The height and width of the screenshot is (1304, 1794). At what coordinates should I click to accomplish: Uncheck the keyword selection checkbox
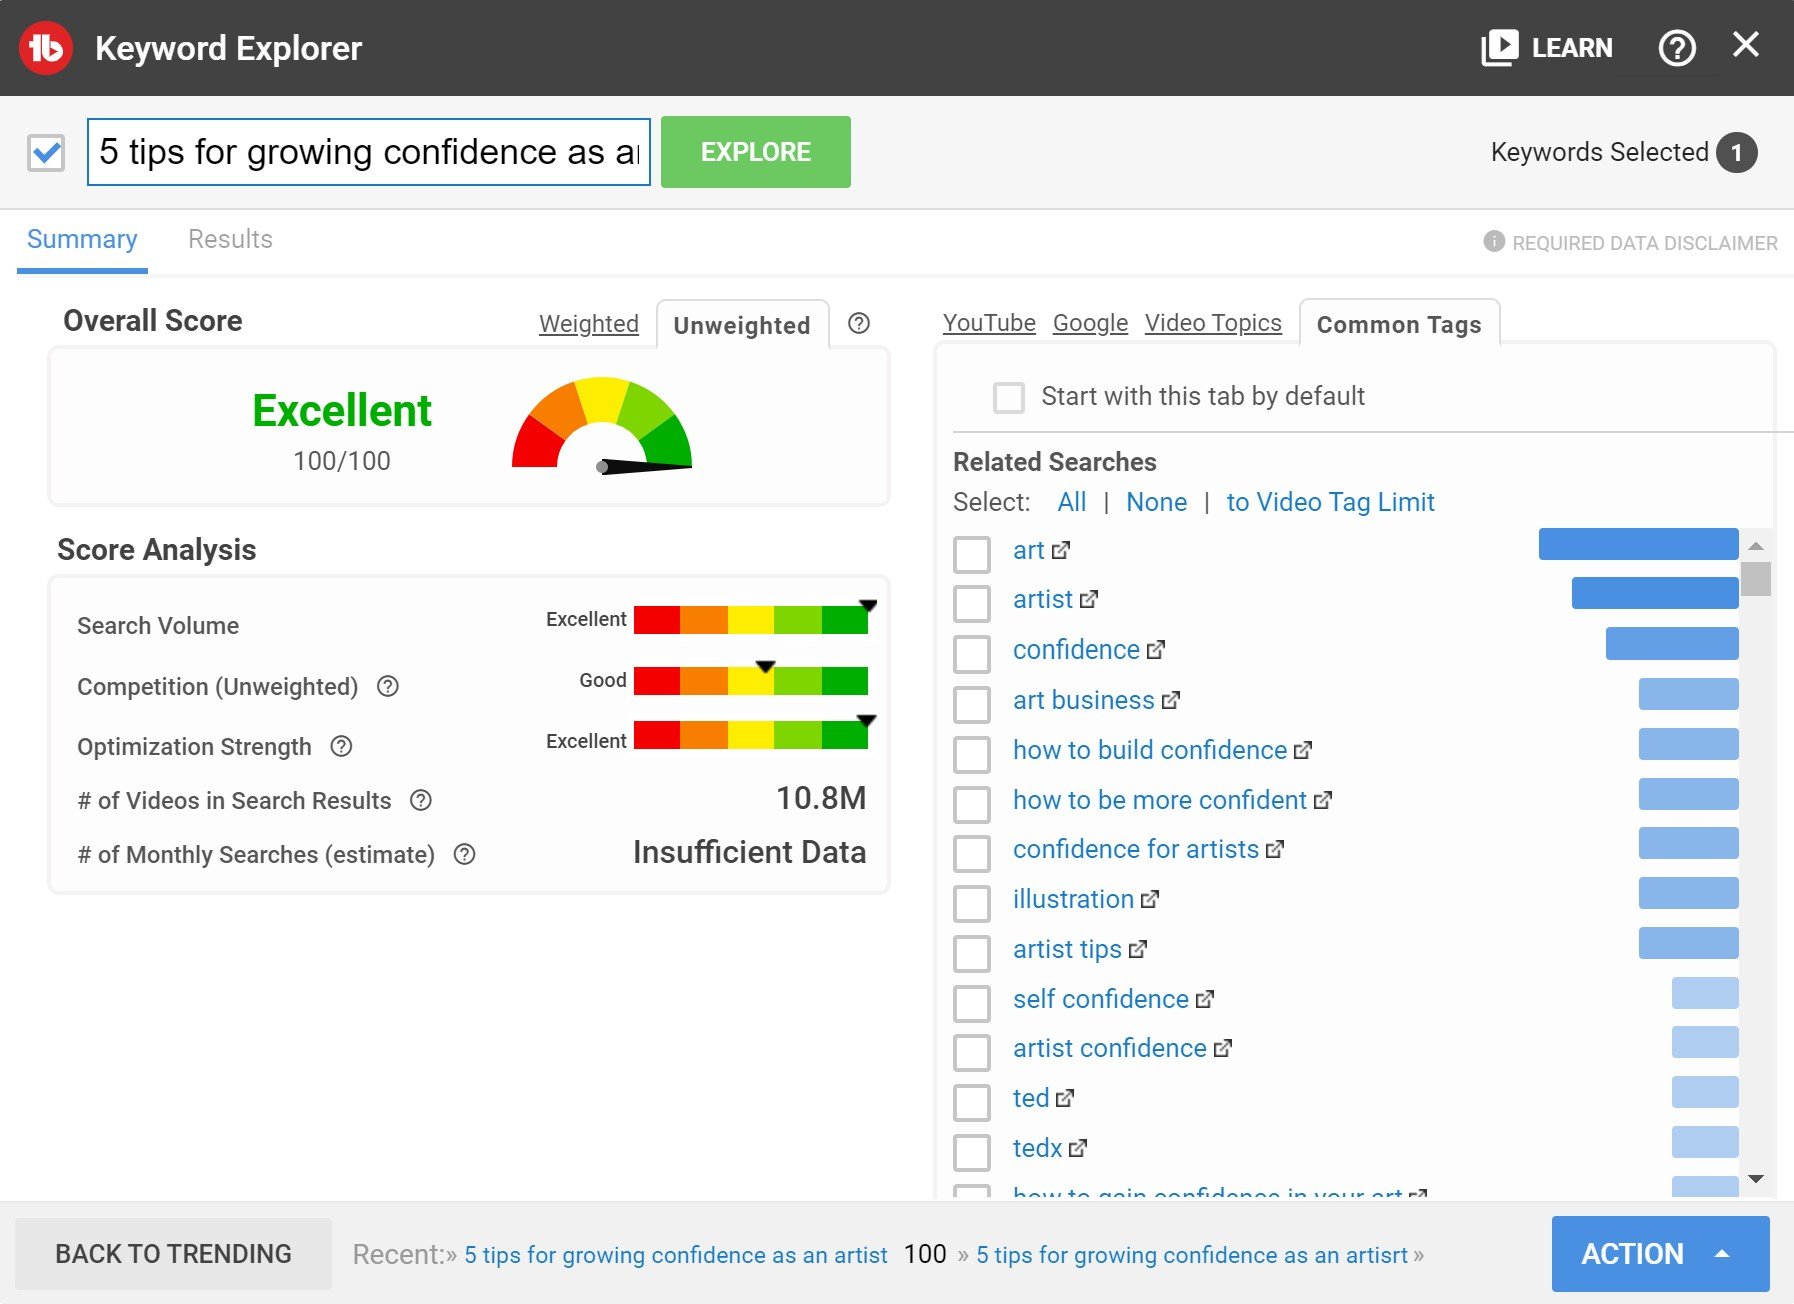pyautogui.click(x=46, y=153)
